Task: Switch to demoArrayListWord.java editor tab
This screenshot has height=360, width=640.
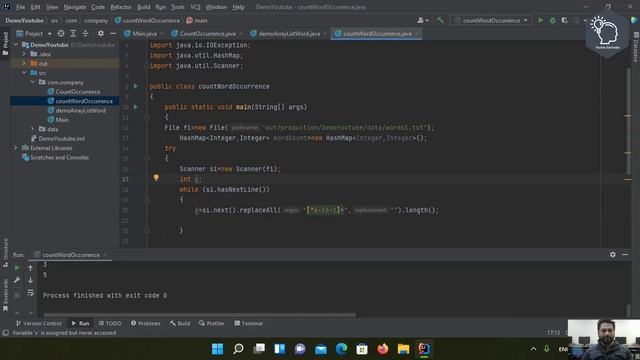Action: (289, 33)
